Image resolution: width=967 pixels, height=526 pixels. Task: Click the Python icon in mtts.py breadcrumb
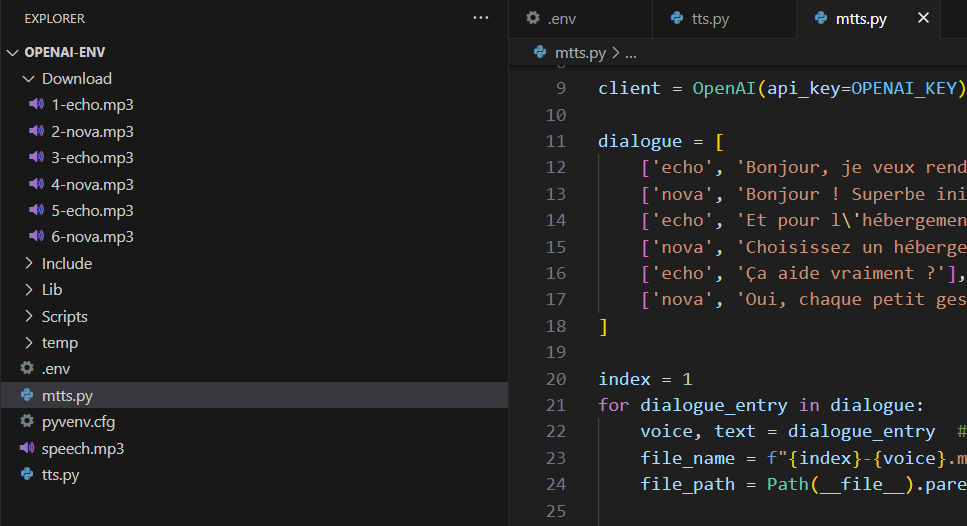pyautogui.click(x=541, y=52)
